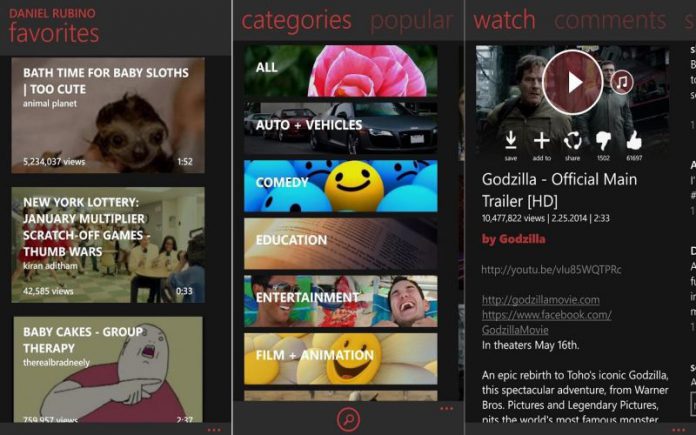Play the Godzilla trailer video
This screenshot has height=435, width=696.
click(573, 82)
